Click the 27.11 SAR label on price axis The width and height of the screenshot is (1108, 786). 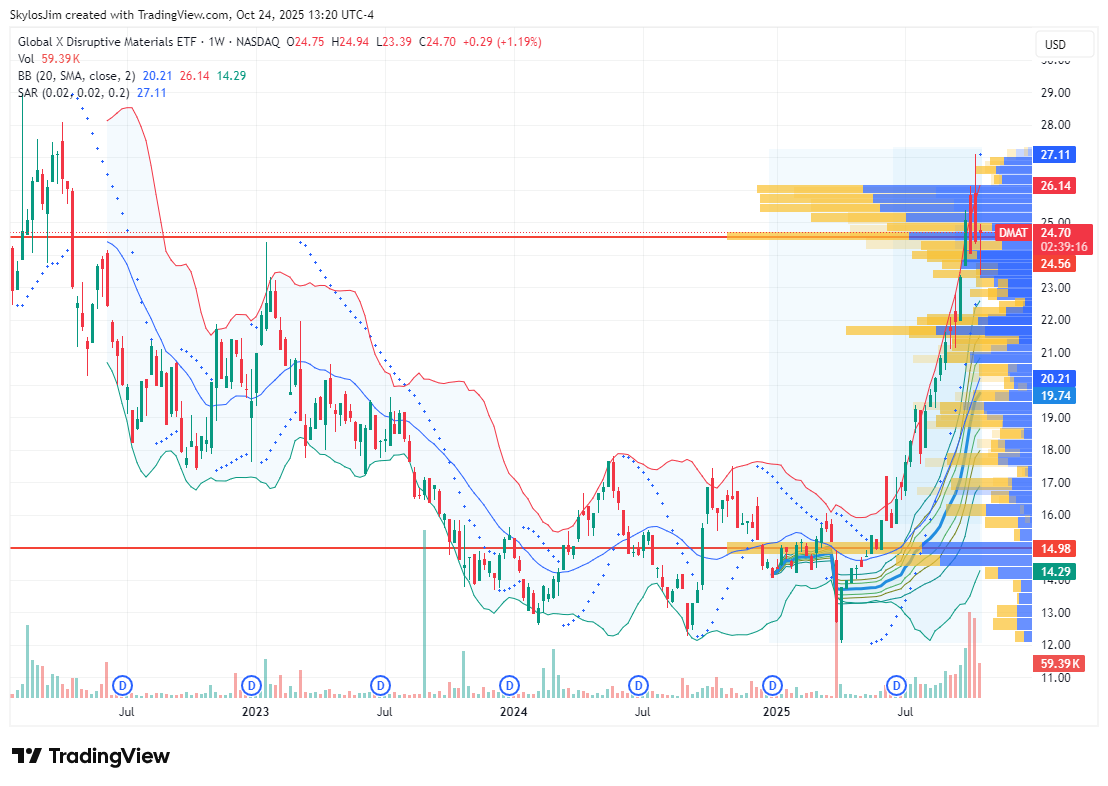coord(1054,154)
